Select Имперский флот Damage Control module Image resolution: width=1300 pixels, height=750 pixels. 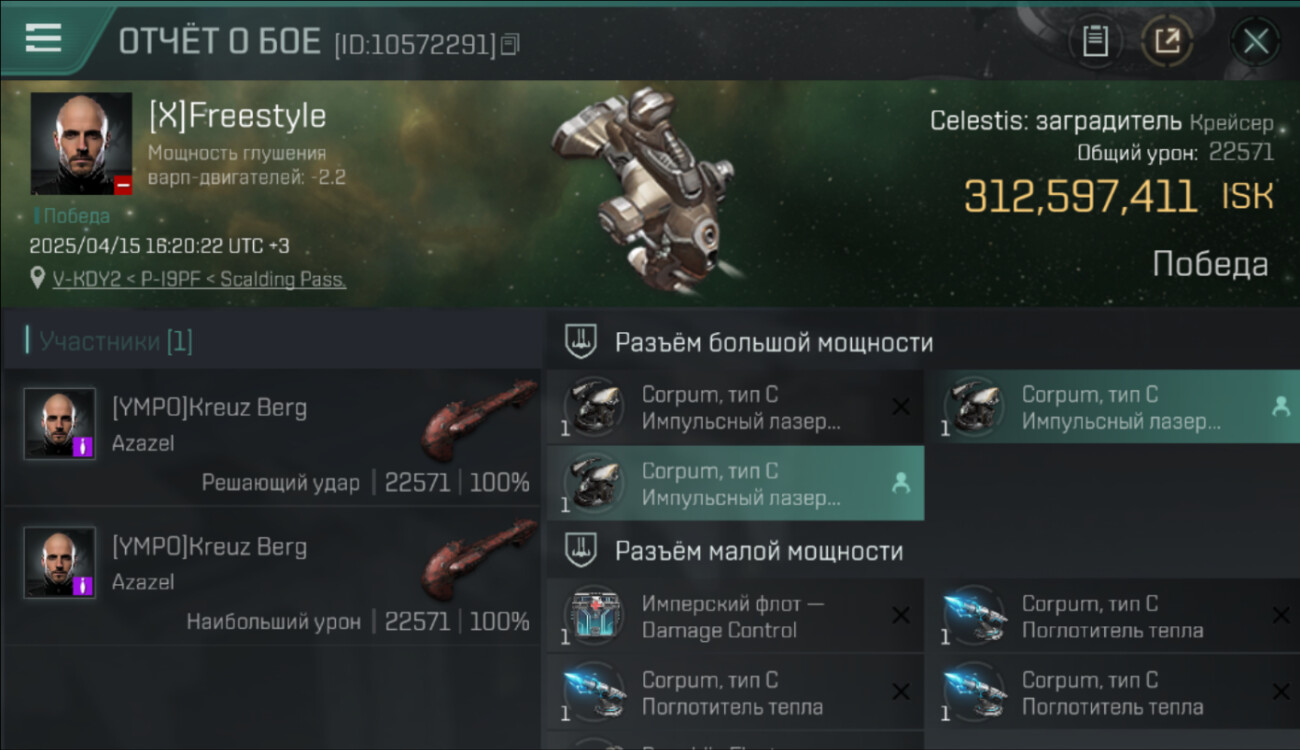tap(735, 617)
